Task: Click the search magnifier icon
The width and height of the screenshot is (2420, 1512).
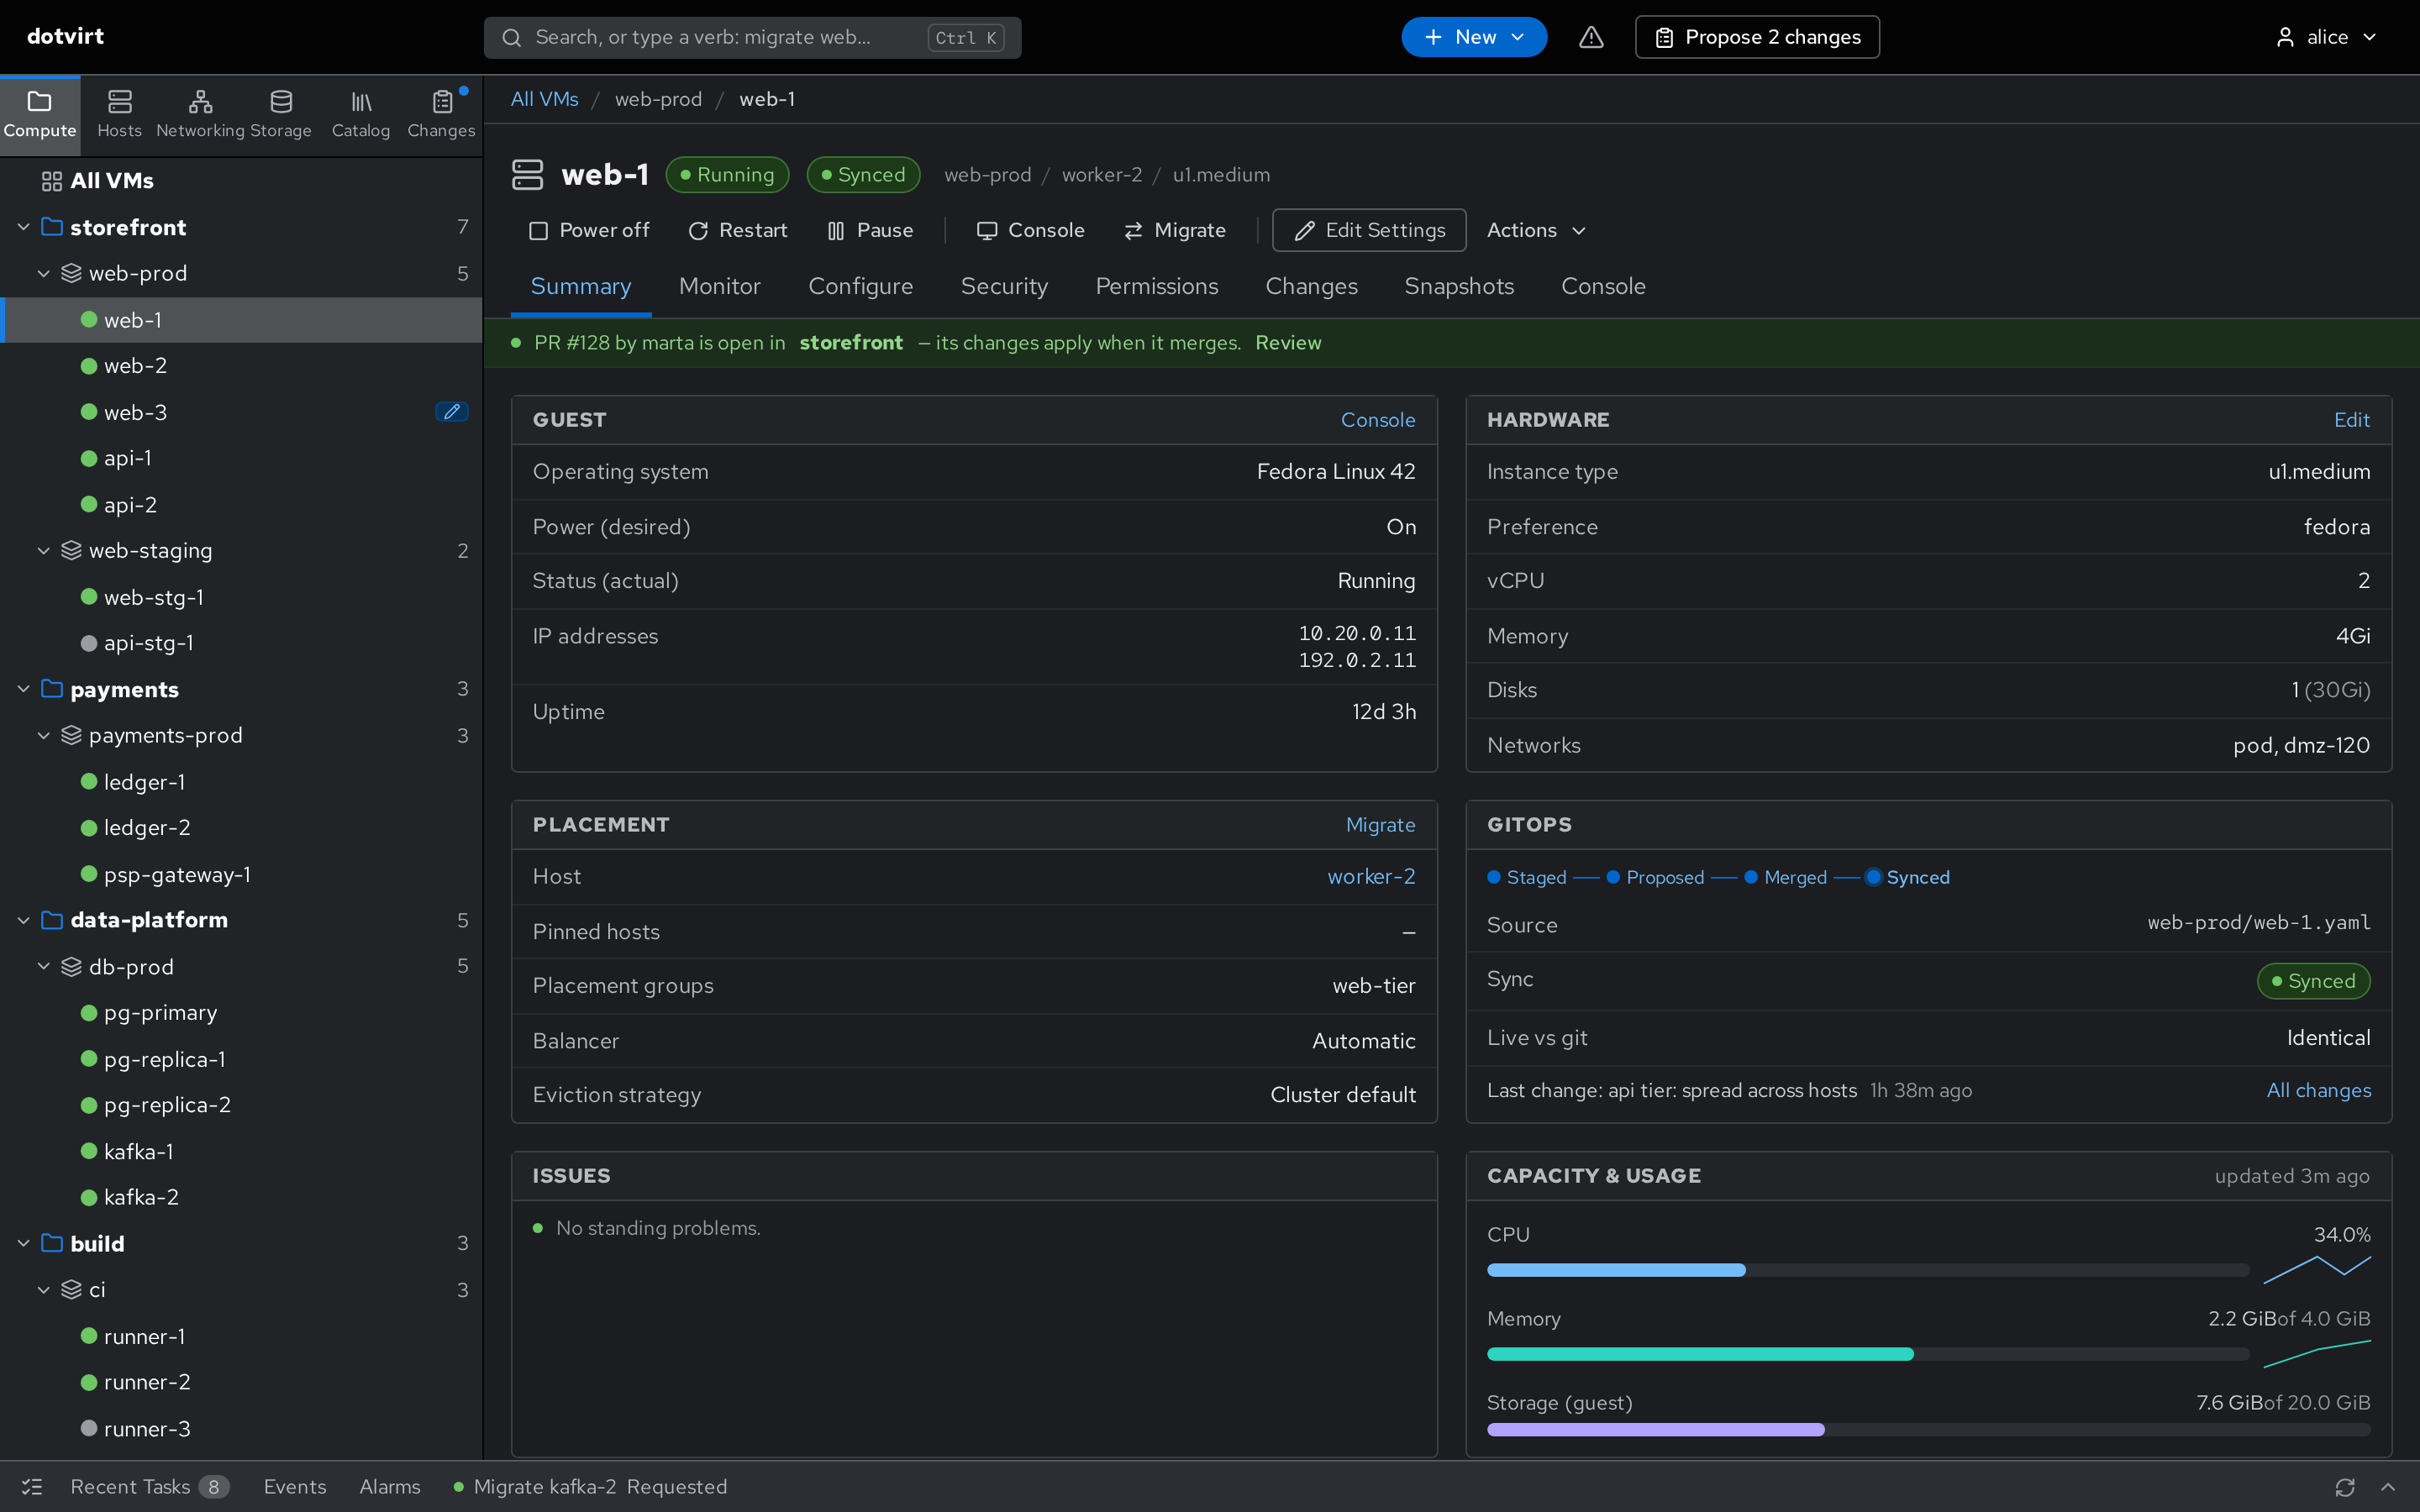Action: pyautogui.click(x=511, y=38)
